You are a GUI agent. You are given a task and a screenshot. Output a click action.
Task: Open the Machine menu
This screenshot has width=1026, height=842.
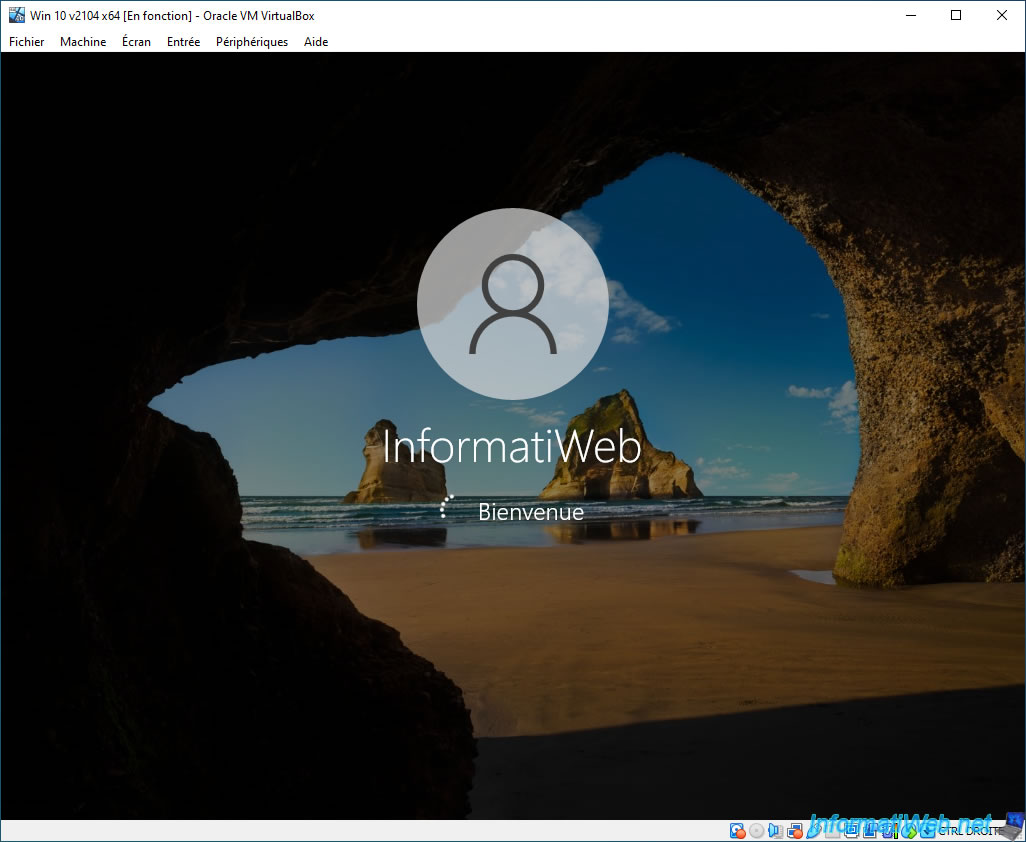83,42
